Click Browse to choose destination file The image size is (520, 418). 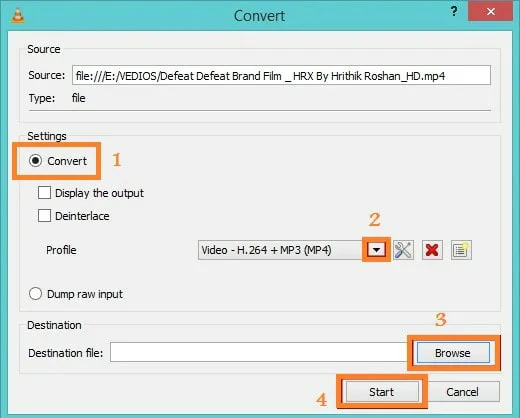coord(453,353)
